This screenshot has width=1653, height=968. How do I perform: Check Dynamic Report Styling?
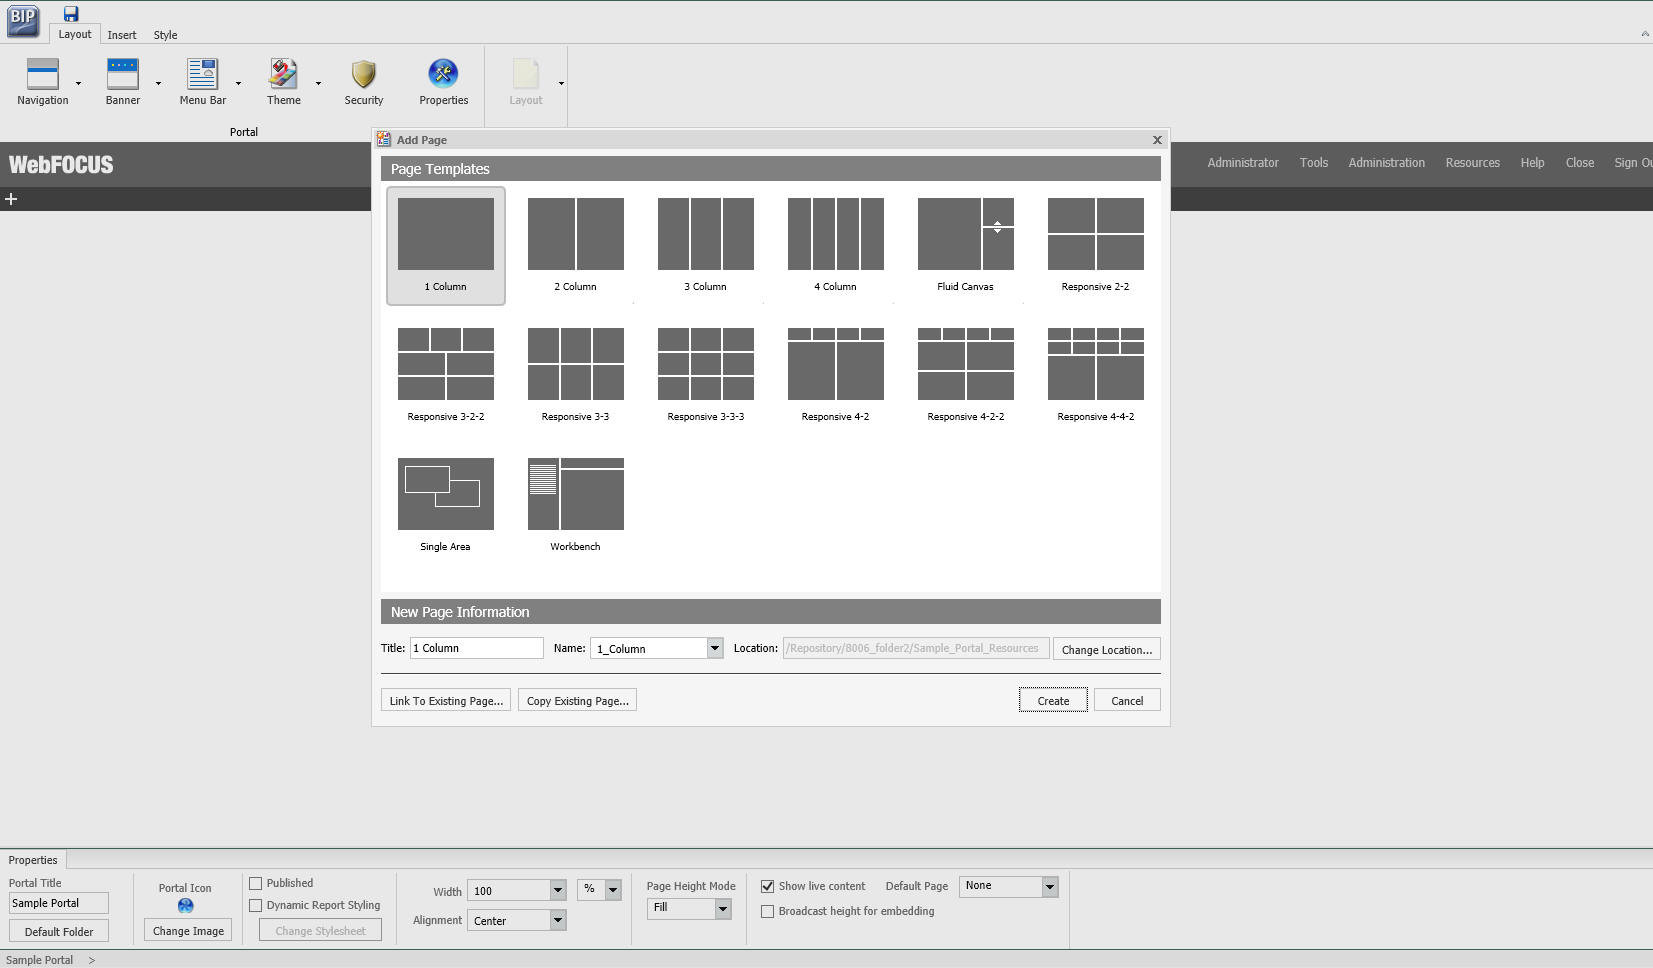[256, 905]
